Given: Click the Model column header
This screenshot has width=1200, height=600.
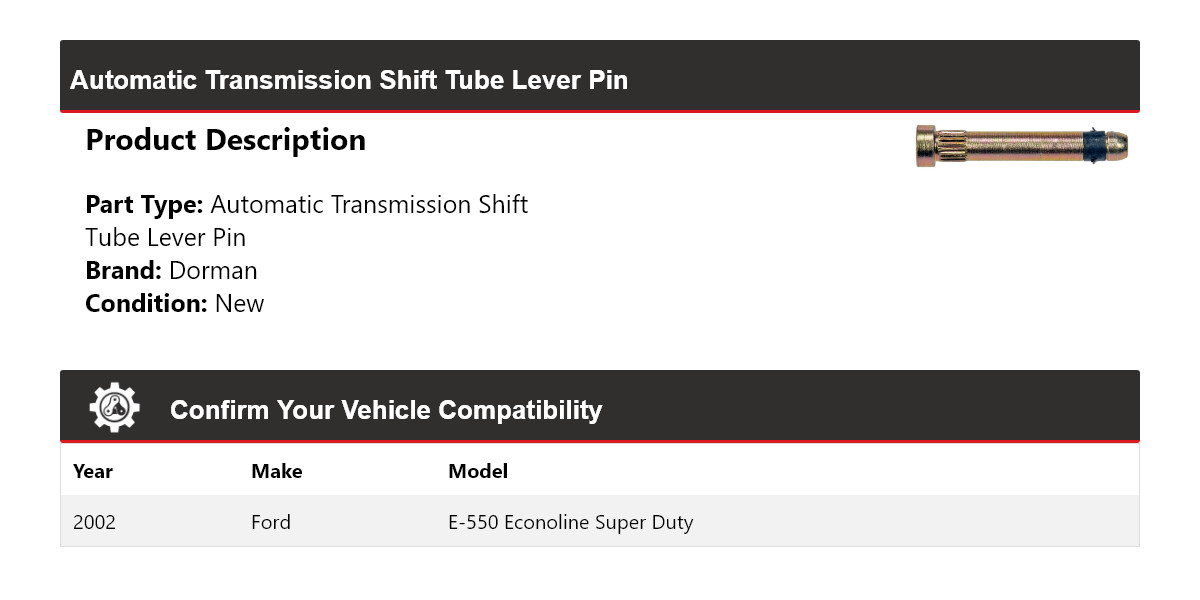Looking at the screenshot, I should pos(478,471).
